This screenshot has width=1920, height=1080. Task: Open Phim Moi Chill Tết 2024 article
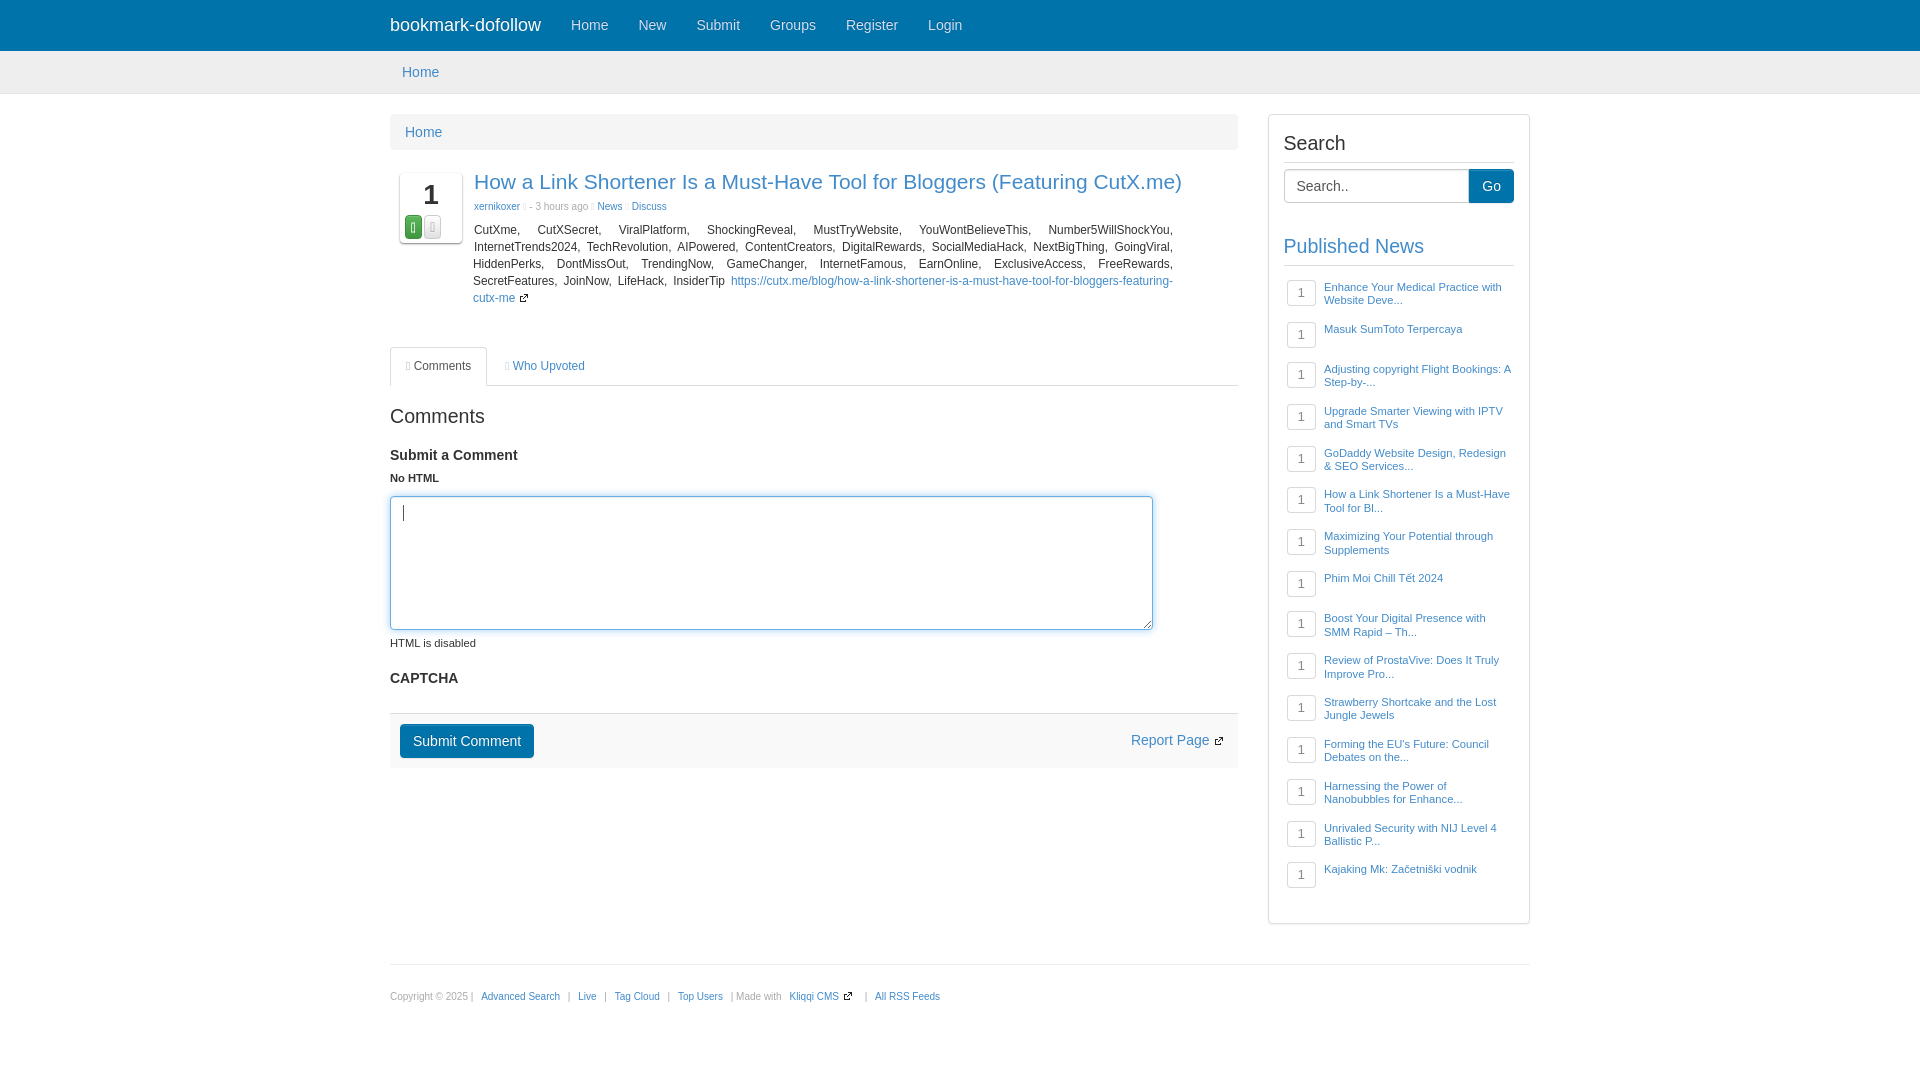tap(1383, 578)
